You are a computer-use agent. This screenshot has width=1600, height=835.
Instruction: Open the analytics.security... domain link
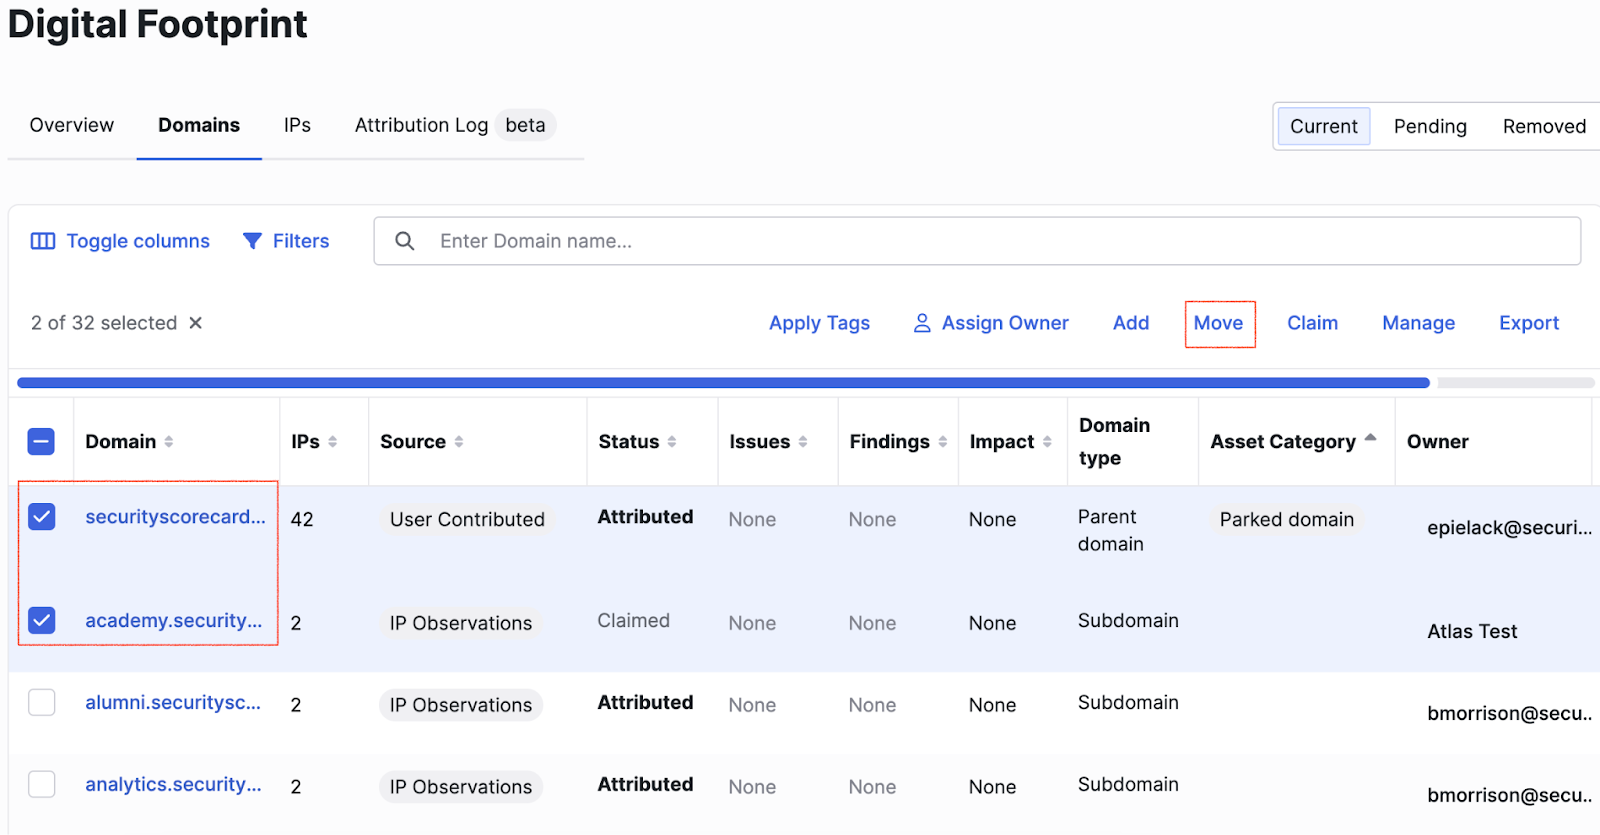coord(173,785)
